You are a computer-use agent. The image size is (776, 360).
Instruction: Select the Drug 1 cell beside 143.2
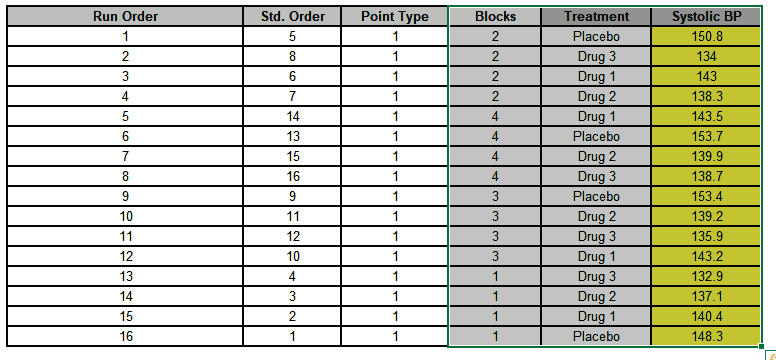[x=596, y=257]
